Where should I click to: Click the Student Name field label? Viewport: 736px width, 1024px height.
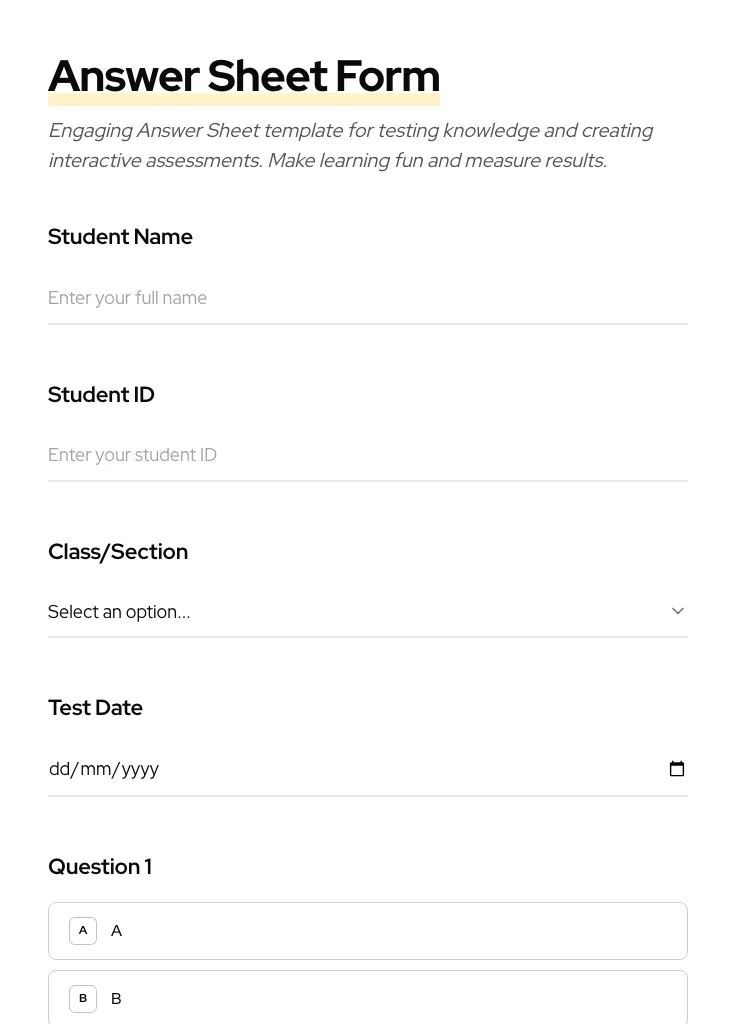tap(120, 236)
